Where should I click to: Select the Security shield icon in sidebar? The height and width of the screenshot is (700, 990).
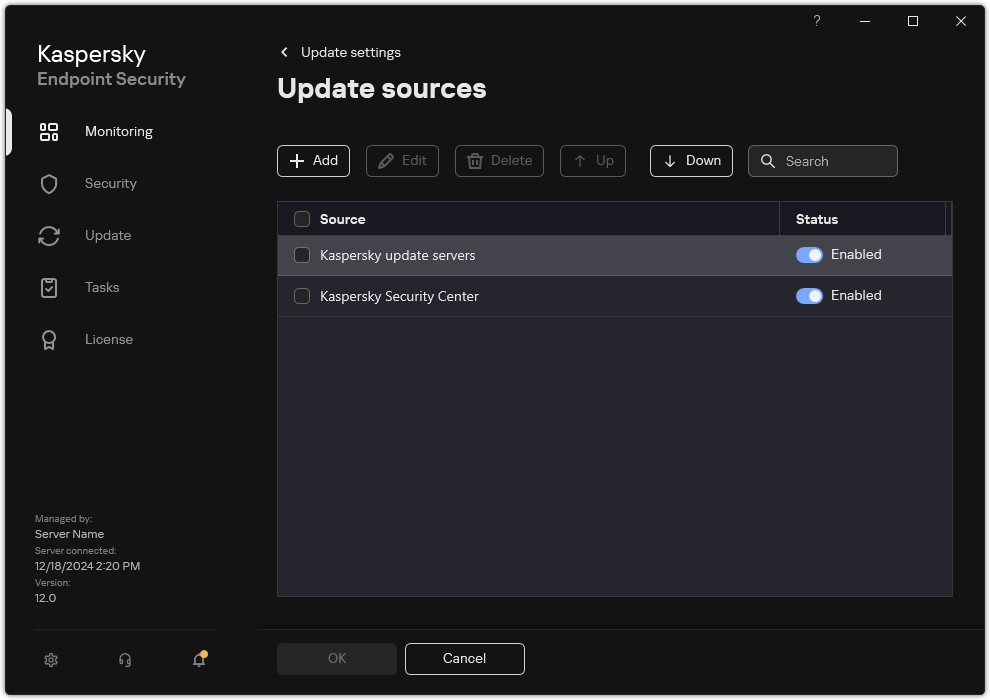coord(48,183)
